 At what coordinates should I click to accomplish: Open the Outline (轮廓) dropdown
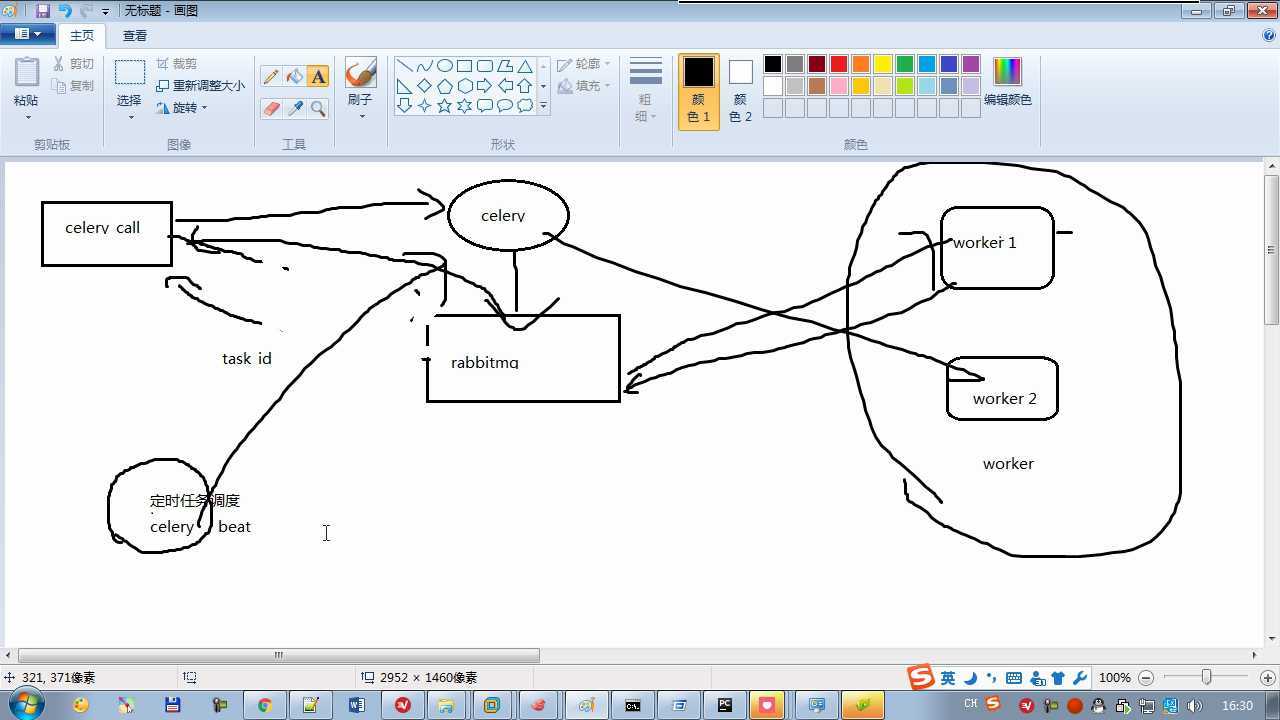[x=584, y=64]
